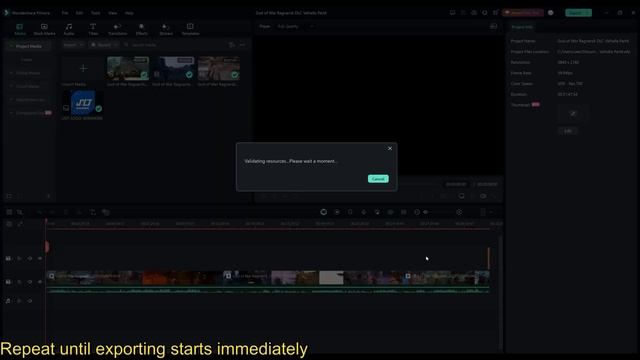This screenshot has width=640, height=360.
Task: Click the timeline delete icon
Action: pyautogui.click(x=66, y=212)
